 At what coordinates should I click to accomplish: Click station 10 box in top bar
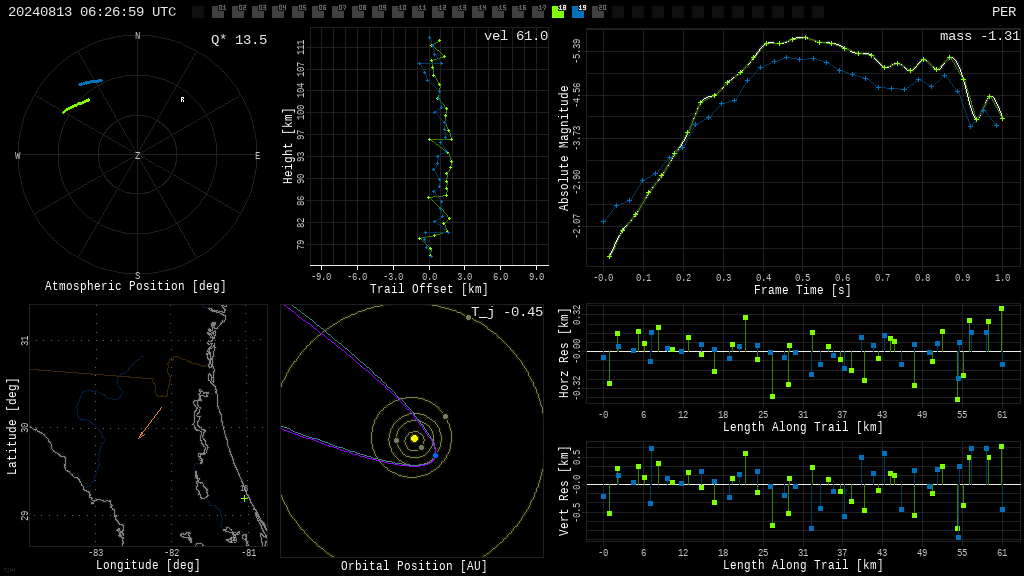[x=398, y=11]
